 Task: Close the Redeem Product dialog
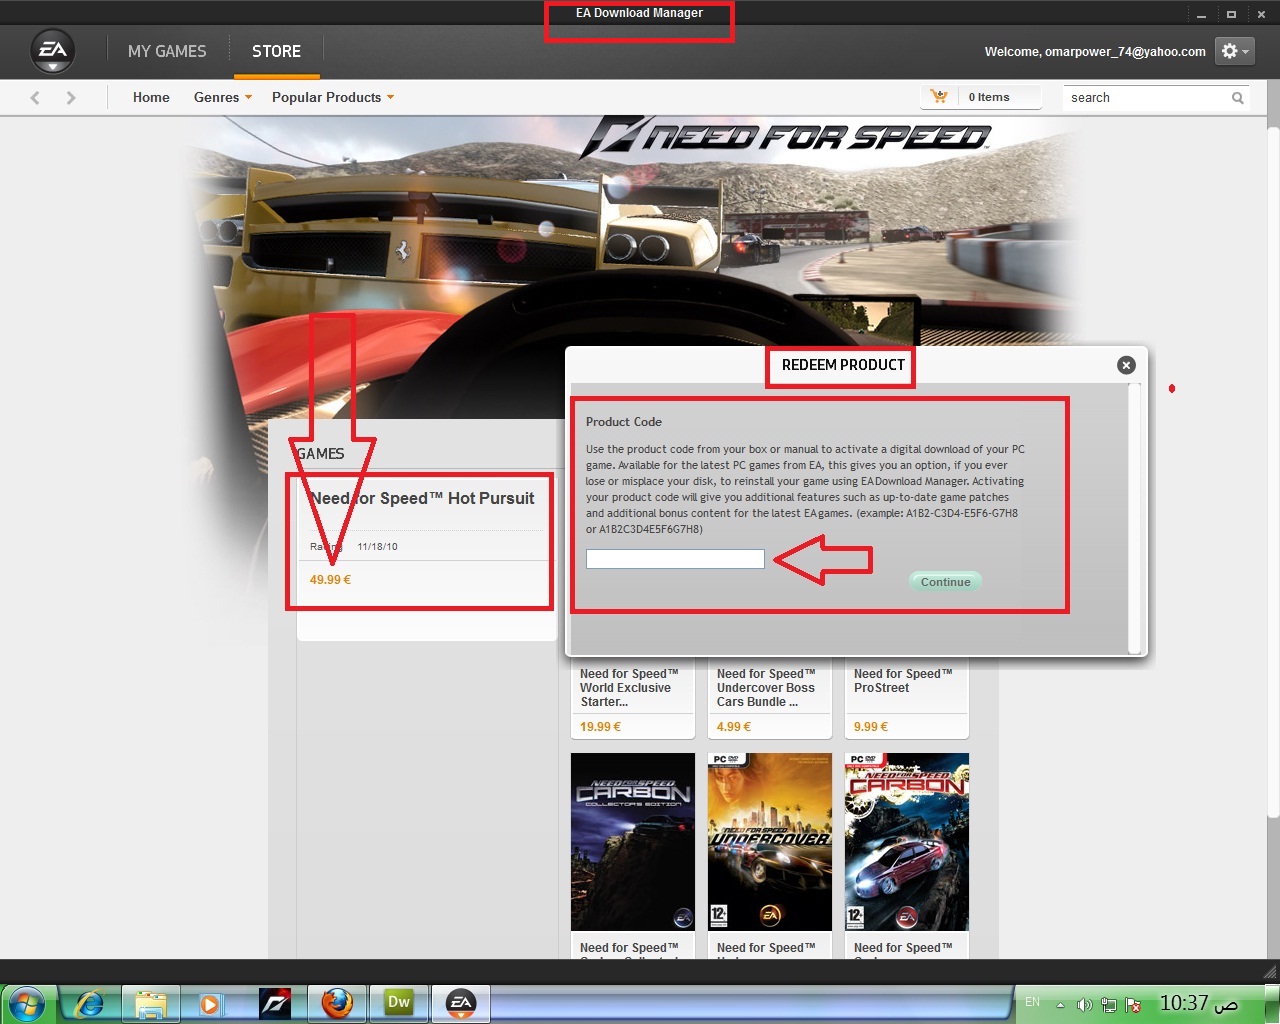[x=1126, y=365]
